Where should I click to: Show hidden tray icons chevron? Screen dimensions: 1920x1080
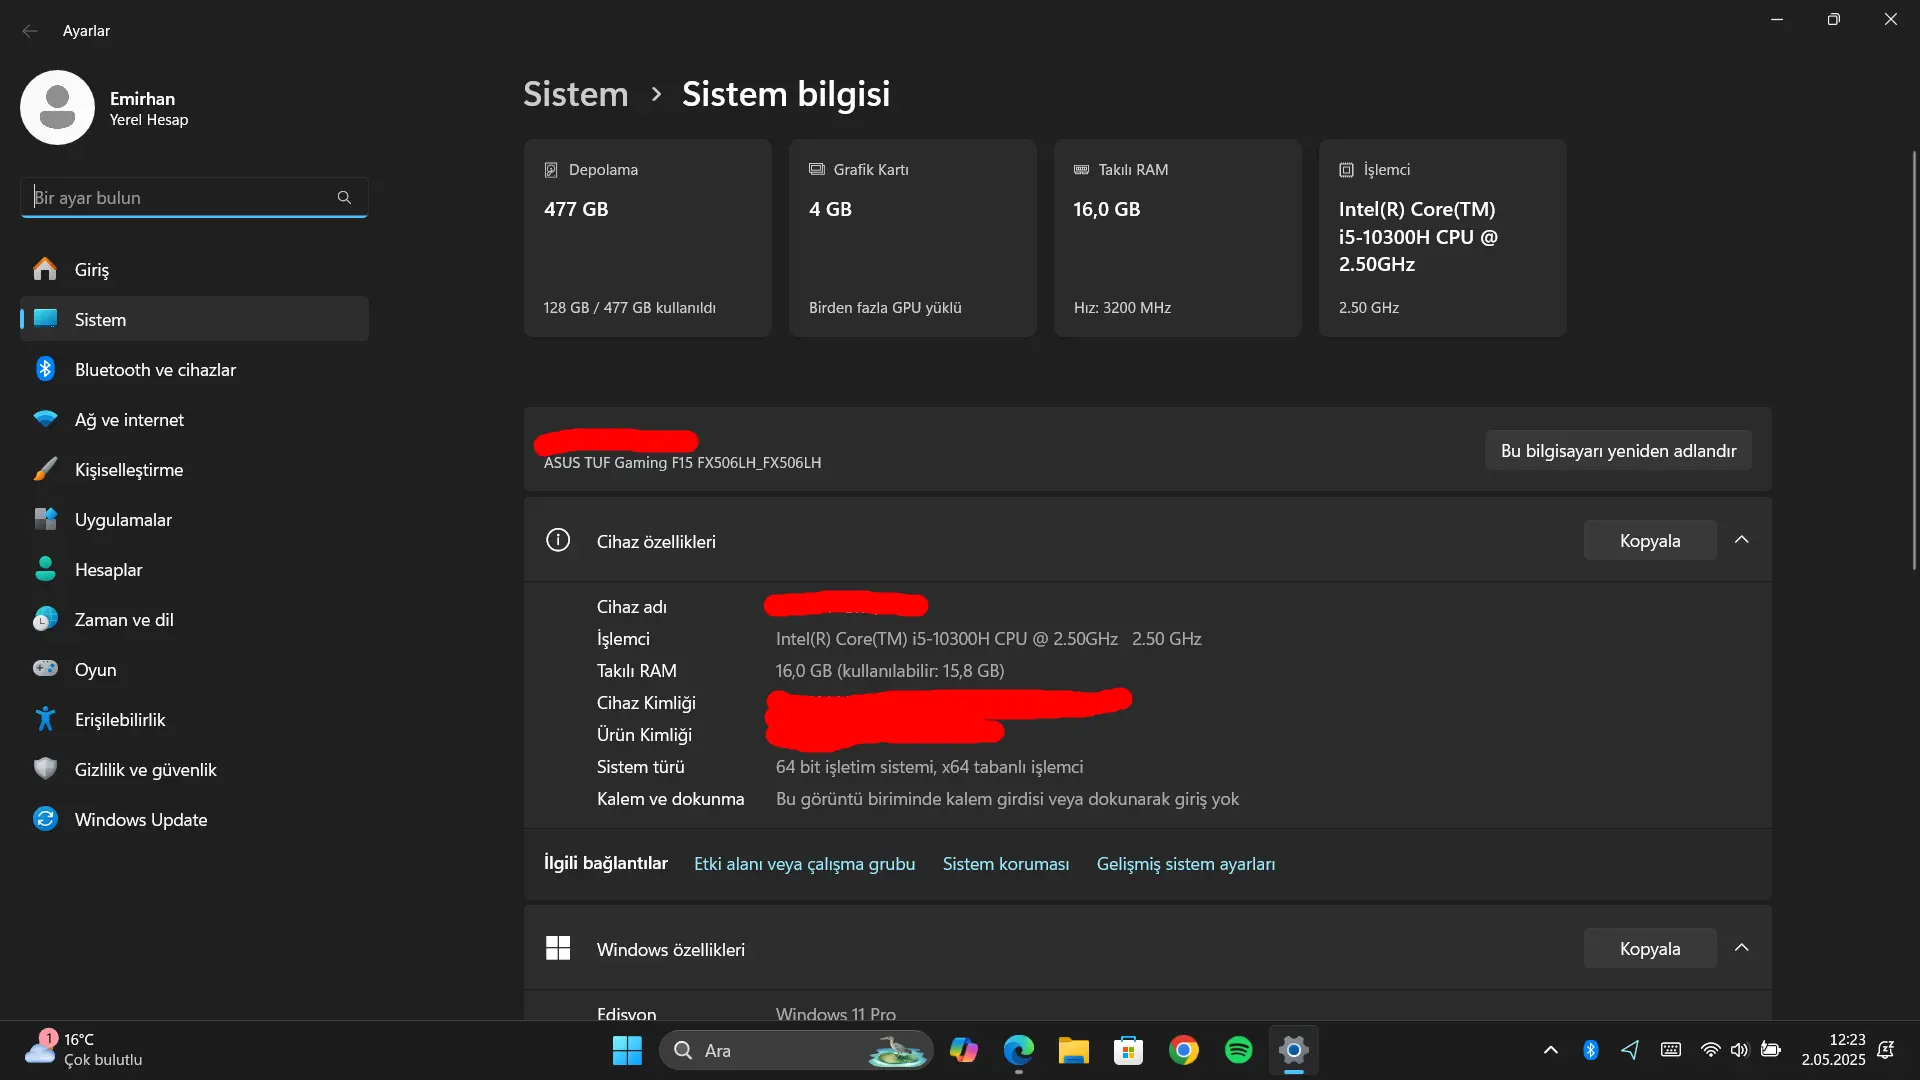tap(1550, 1050)
